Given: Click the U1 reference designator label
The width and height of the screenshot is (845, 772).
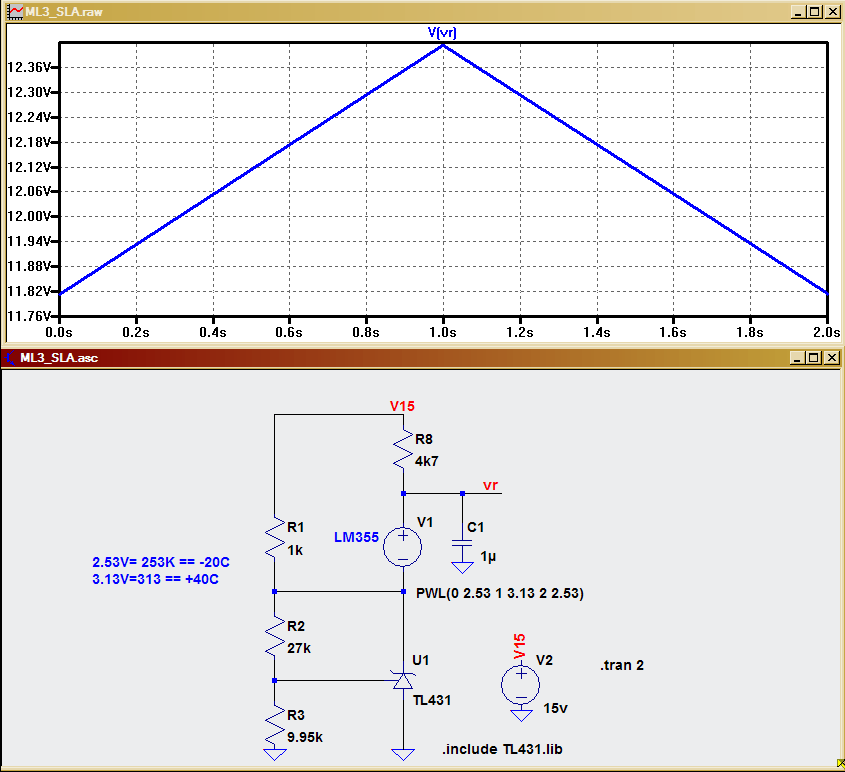Looking at the screenshot, I should coord(420,660).
